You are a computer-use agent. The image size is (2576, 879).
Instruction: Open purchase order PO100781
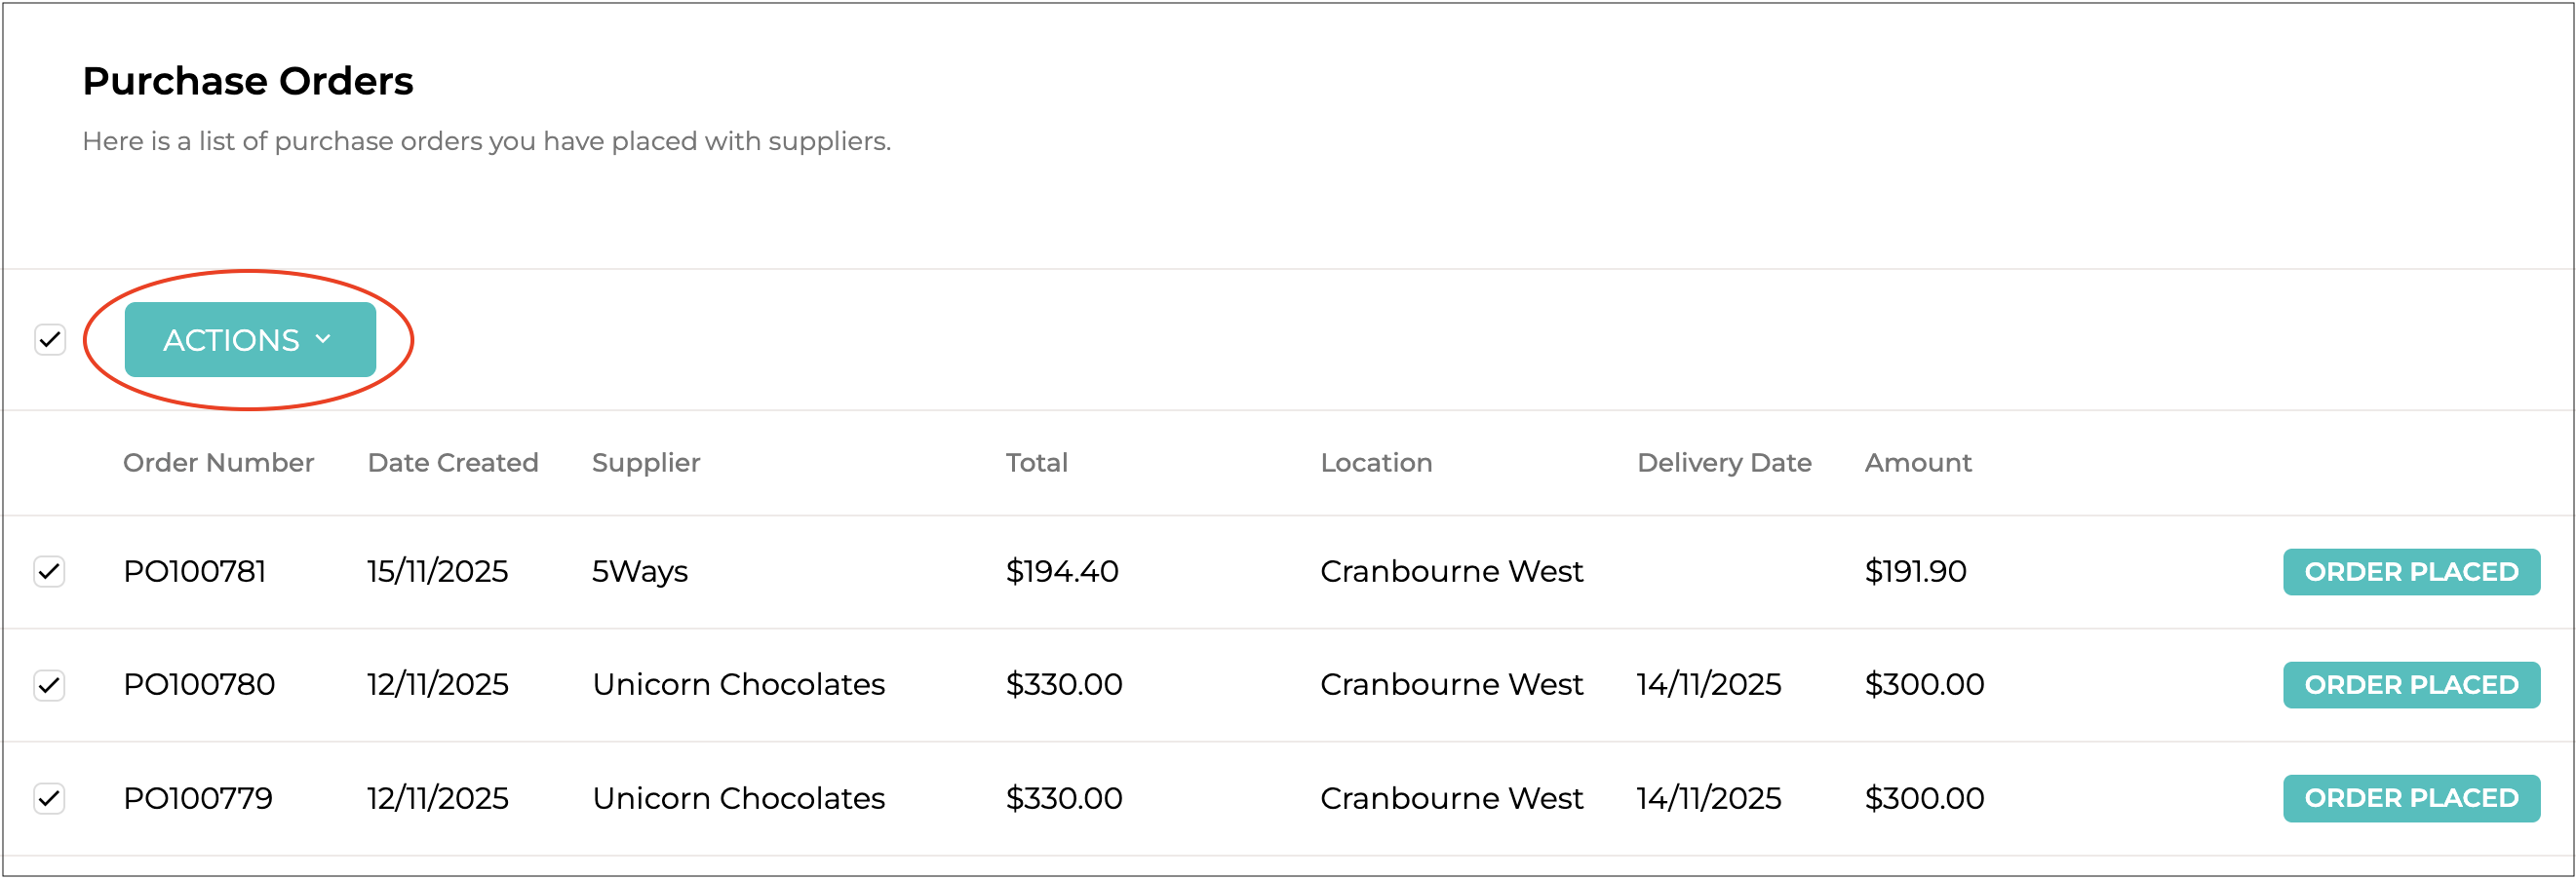coord(195,572)
